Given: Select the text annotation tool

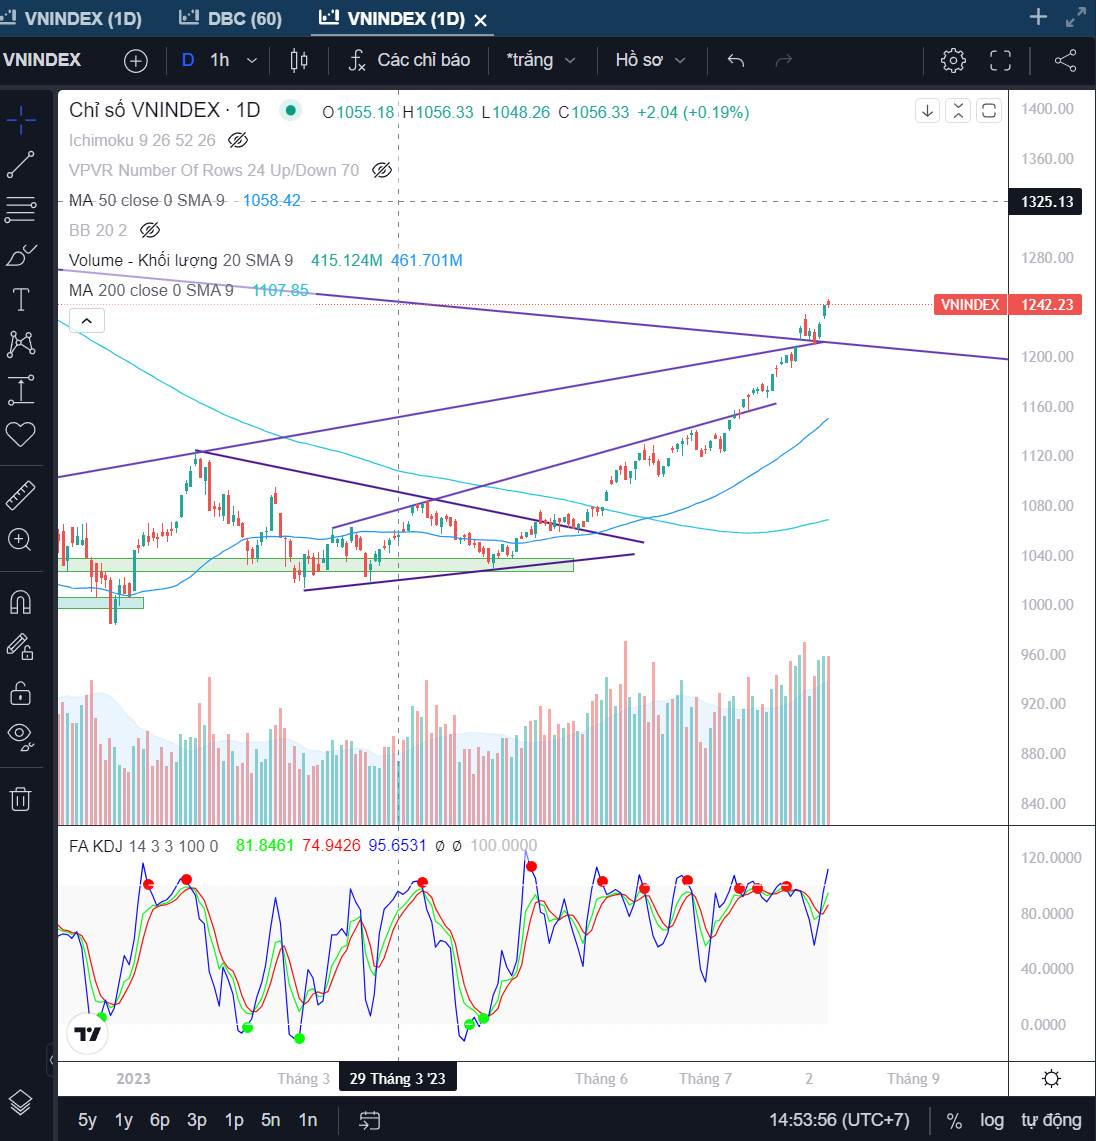Looking at the screenshot, I should (x=21, y=300).
